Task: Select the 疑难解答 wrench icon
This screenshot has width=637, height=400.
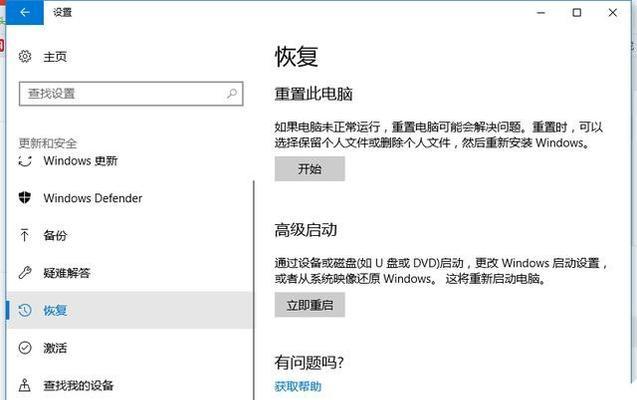Action: (25, 272)
